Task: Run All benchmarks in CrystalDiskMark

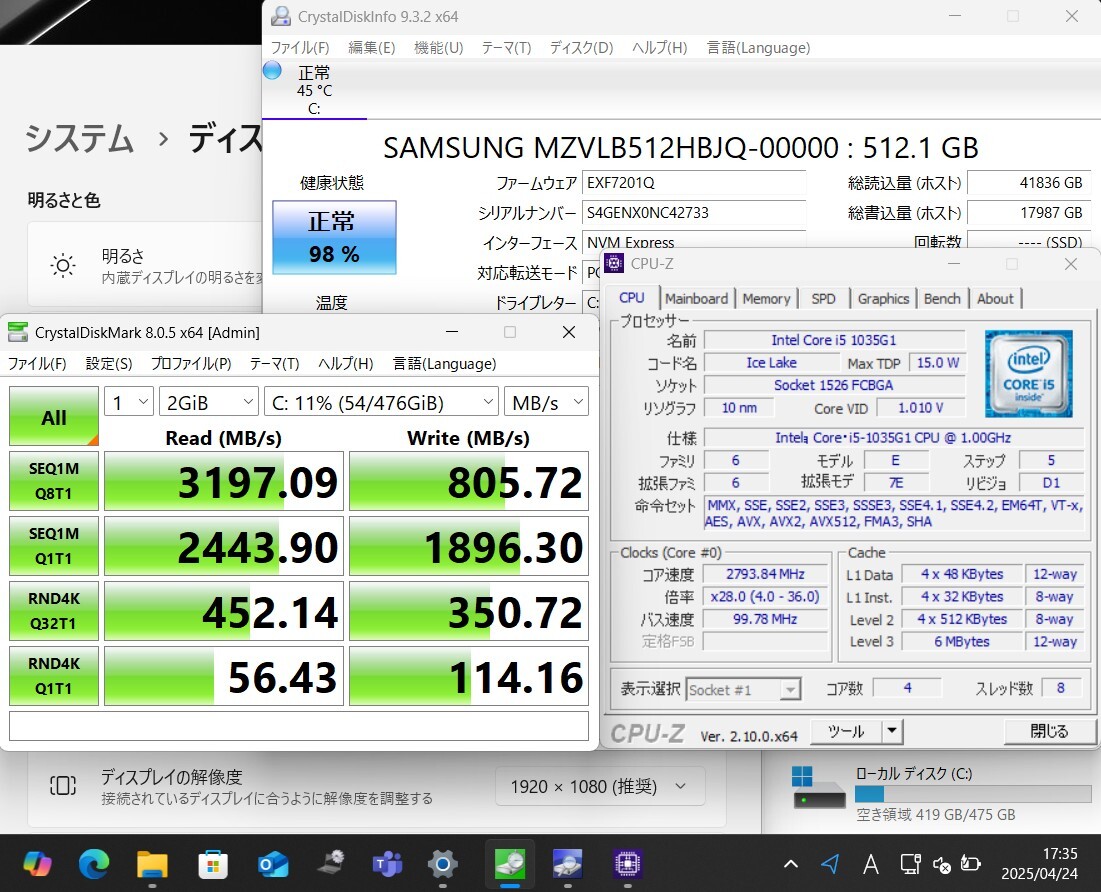Action: click(x=54, y=417)
